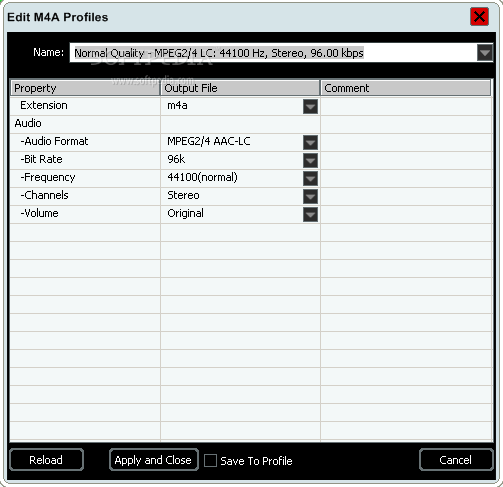
Task: Click the Comment cell for Extension row
Action: click(407, 107)
